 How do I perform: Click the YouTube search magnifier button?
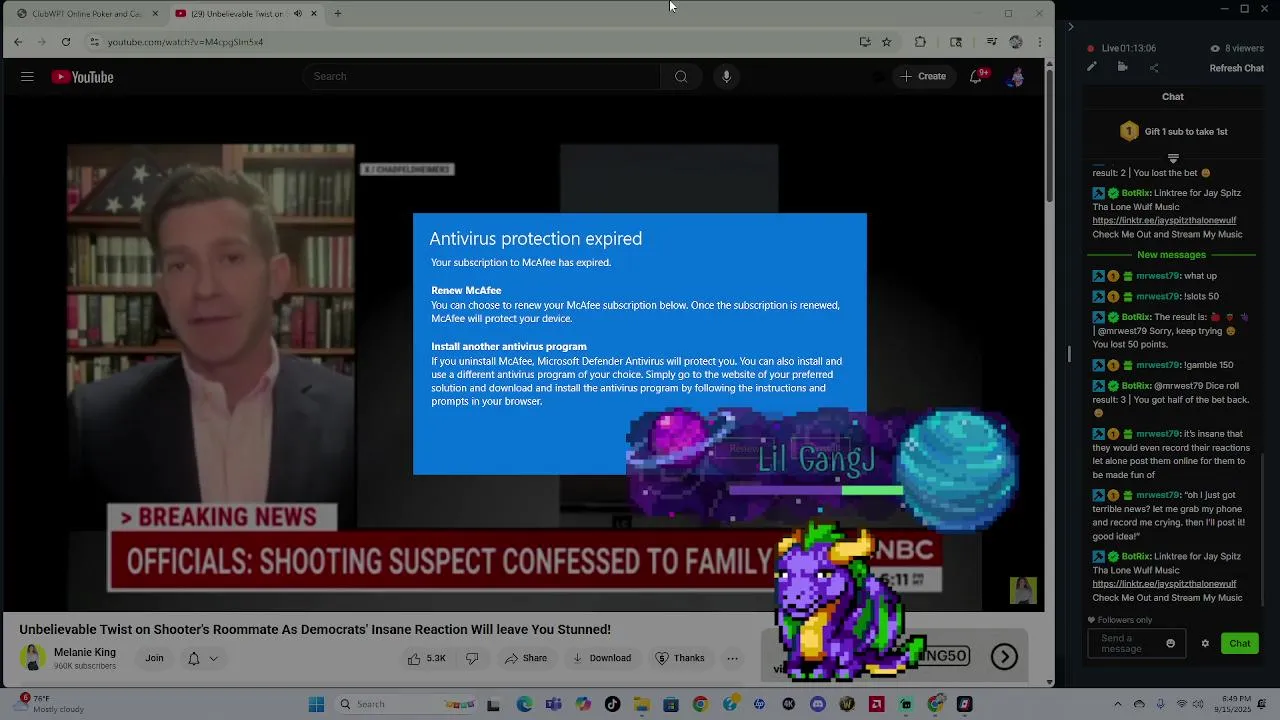tap(681, 77)
